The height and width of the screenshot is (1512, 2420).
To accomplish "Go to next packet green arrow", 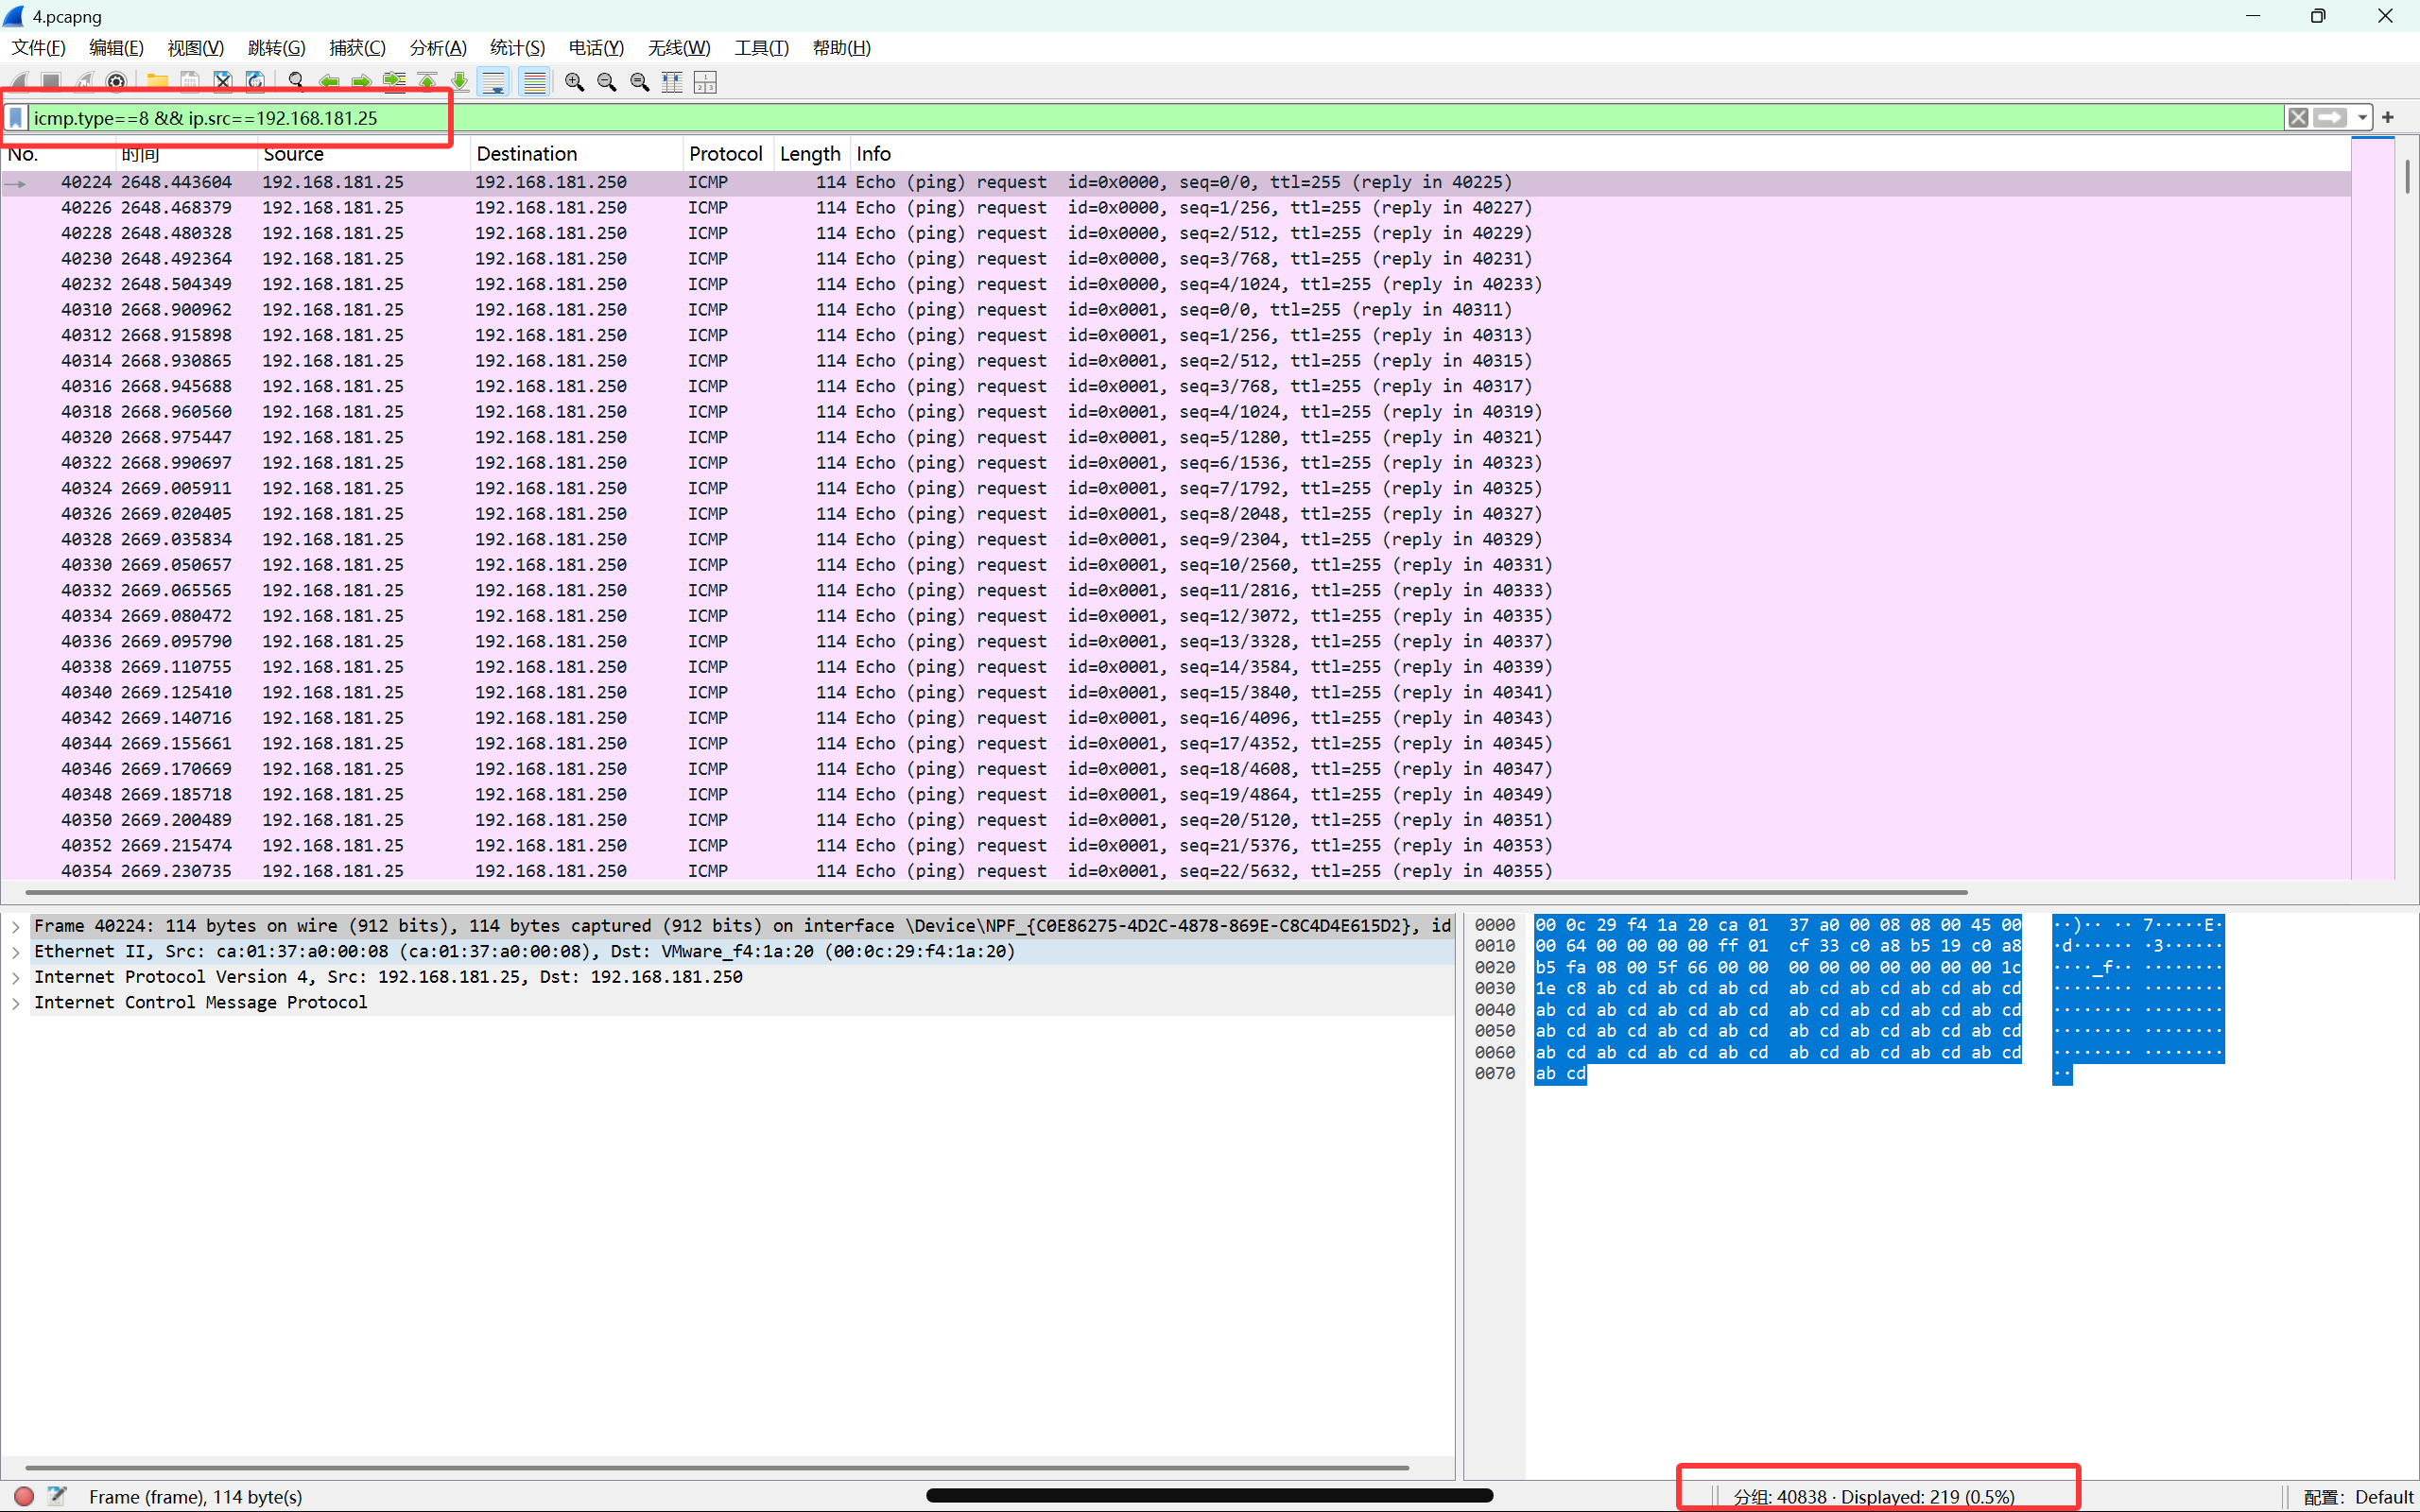I will click(x=362, y=82).
